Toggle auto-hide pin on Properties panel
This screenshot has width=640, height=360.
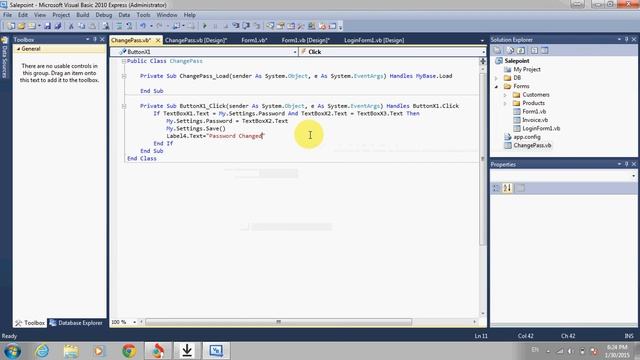pyautogui.click(x=627, y=164)
